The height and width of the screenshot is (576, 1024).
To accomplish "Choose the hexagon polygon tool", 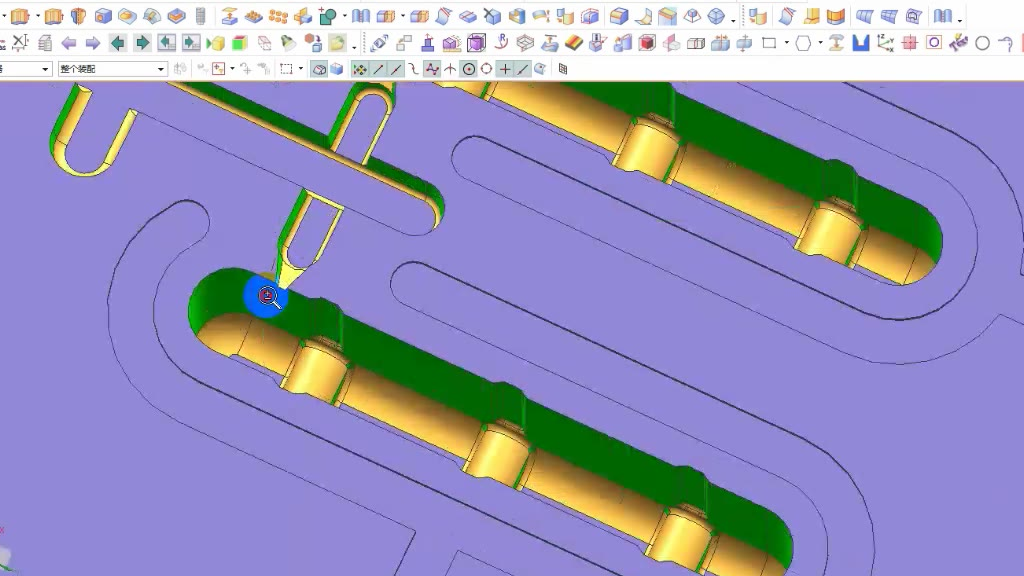I will (x=803, y=43).
